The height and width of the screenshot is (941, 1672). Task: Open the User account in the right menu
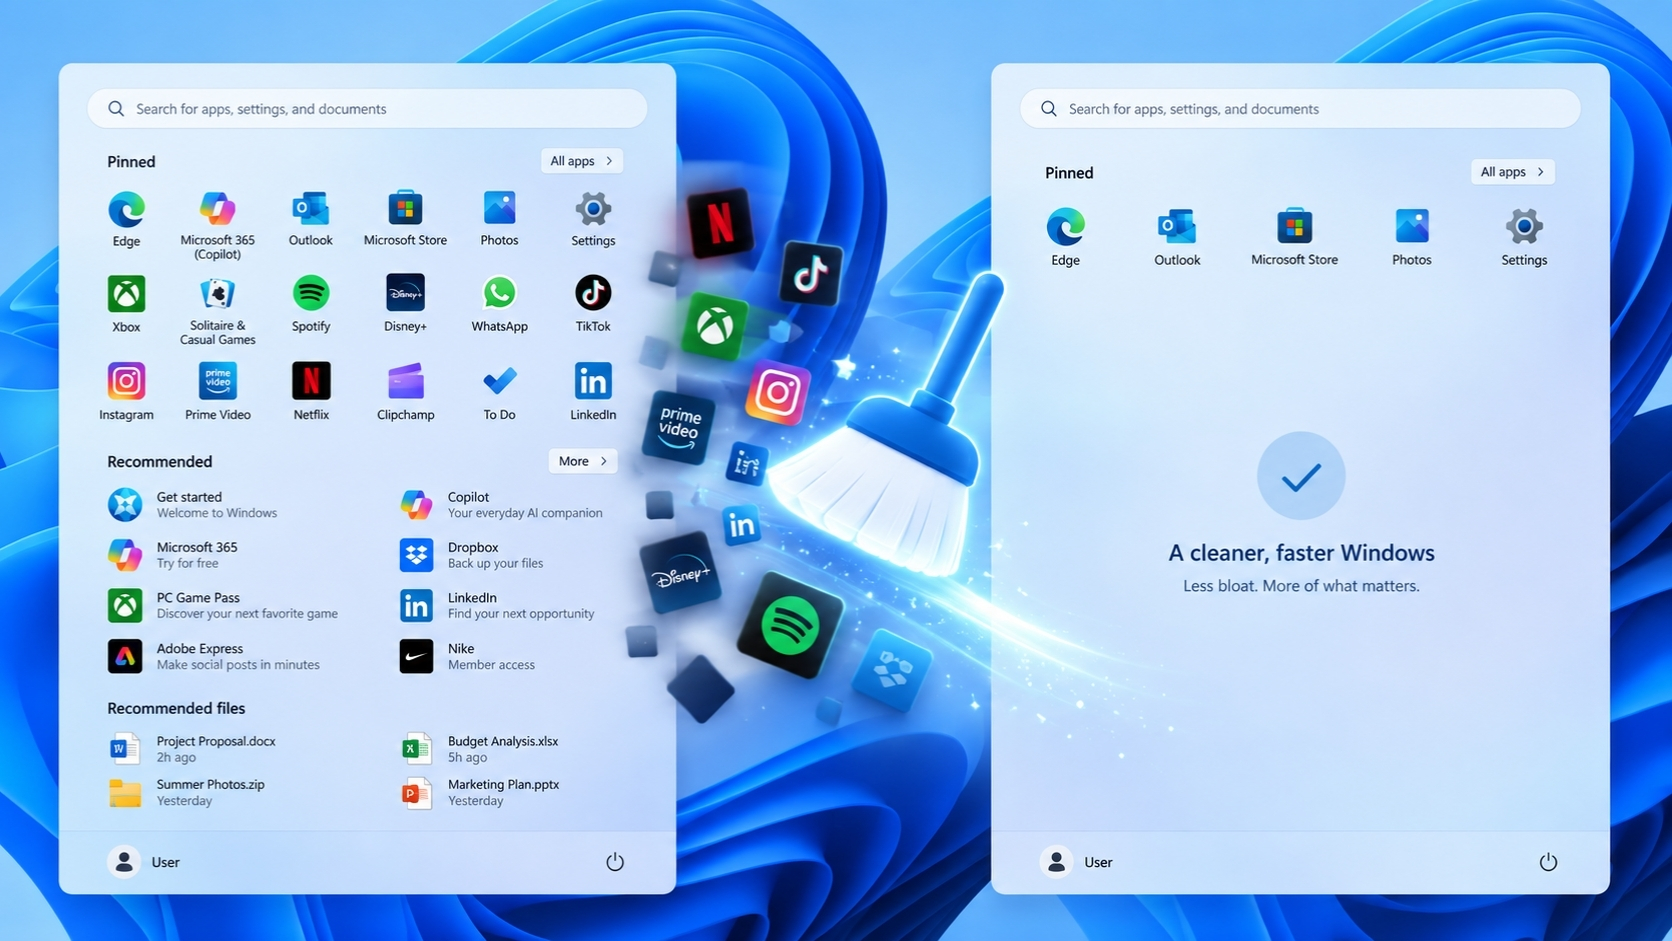pyautogui.click(x=1077, y=862)
